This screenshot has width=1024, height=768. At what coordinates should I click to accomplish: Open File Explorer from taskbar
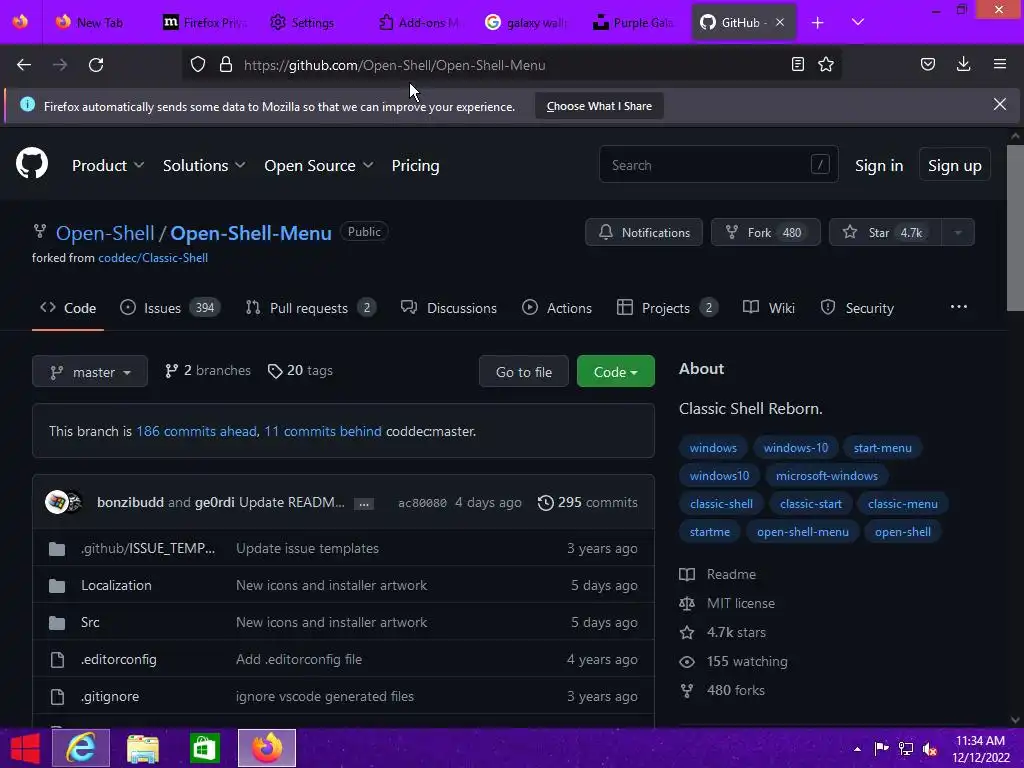tap(142, 748)
